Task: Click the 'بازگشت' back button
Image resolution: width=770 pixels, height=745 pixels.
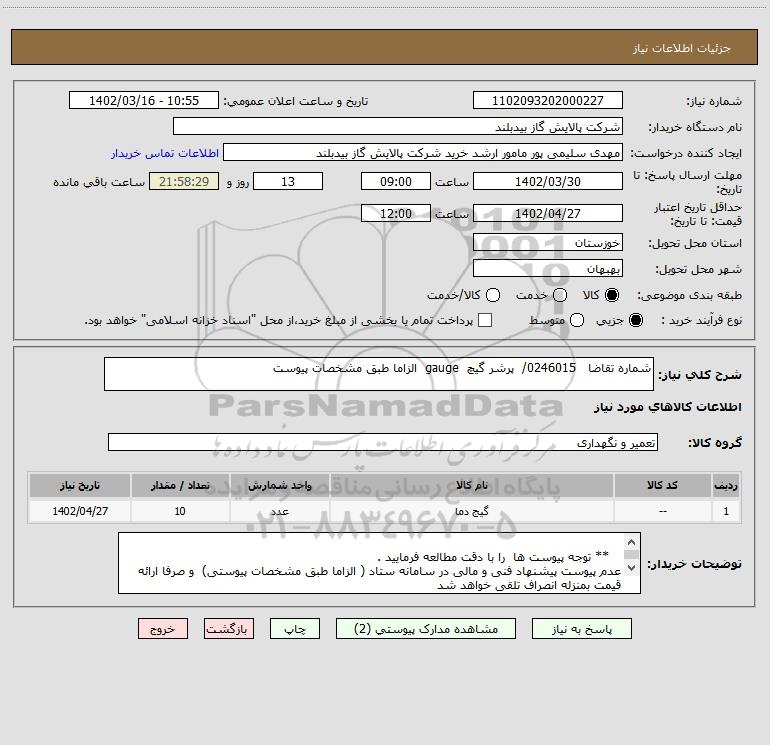Action: (229, 629)
